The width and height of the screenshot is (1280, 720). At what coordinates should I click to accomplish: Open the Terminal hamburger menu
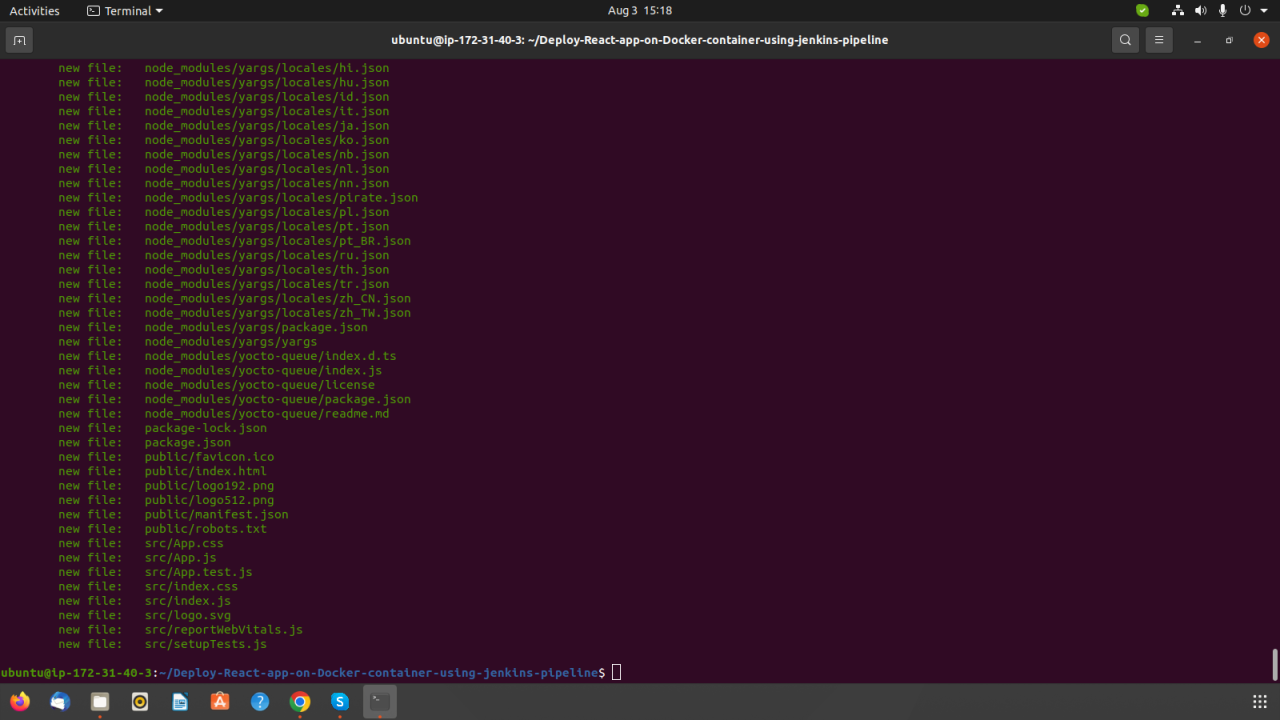(x=1159, y=40)
